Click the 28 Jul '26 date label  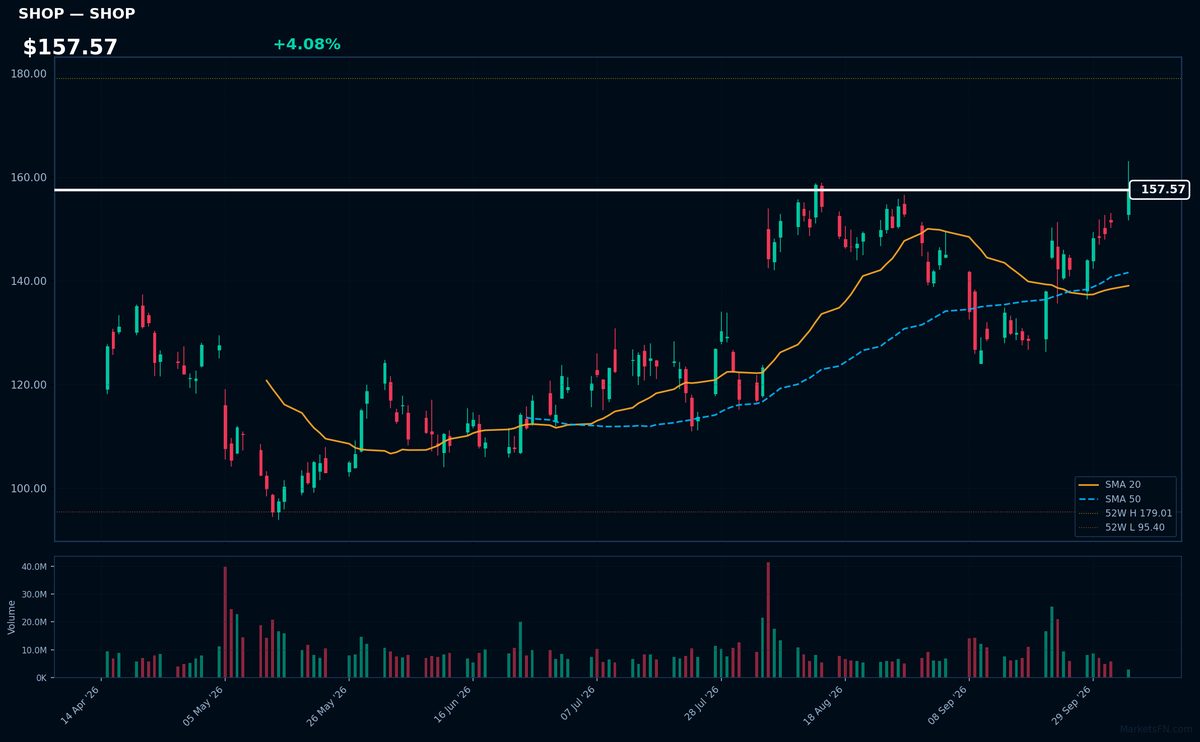(x=702, y=704)
